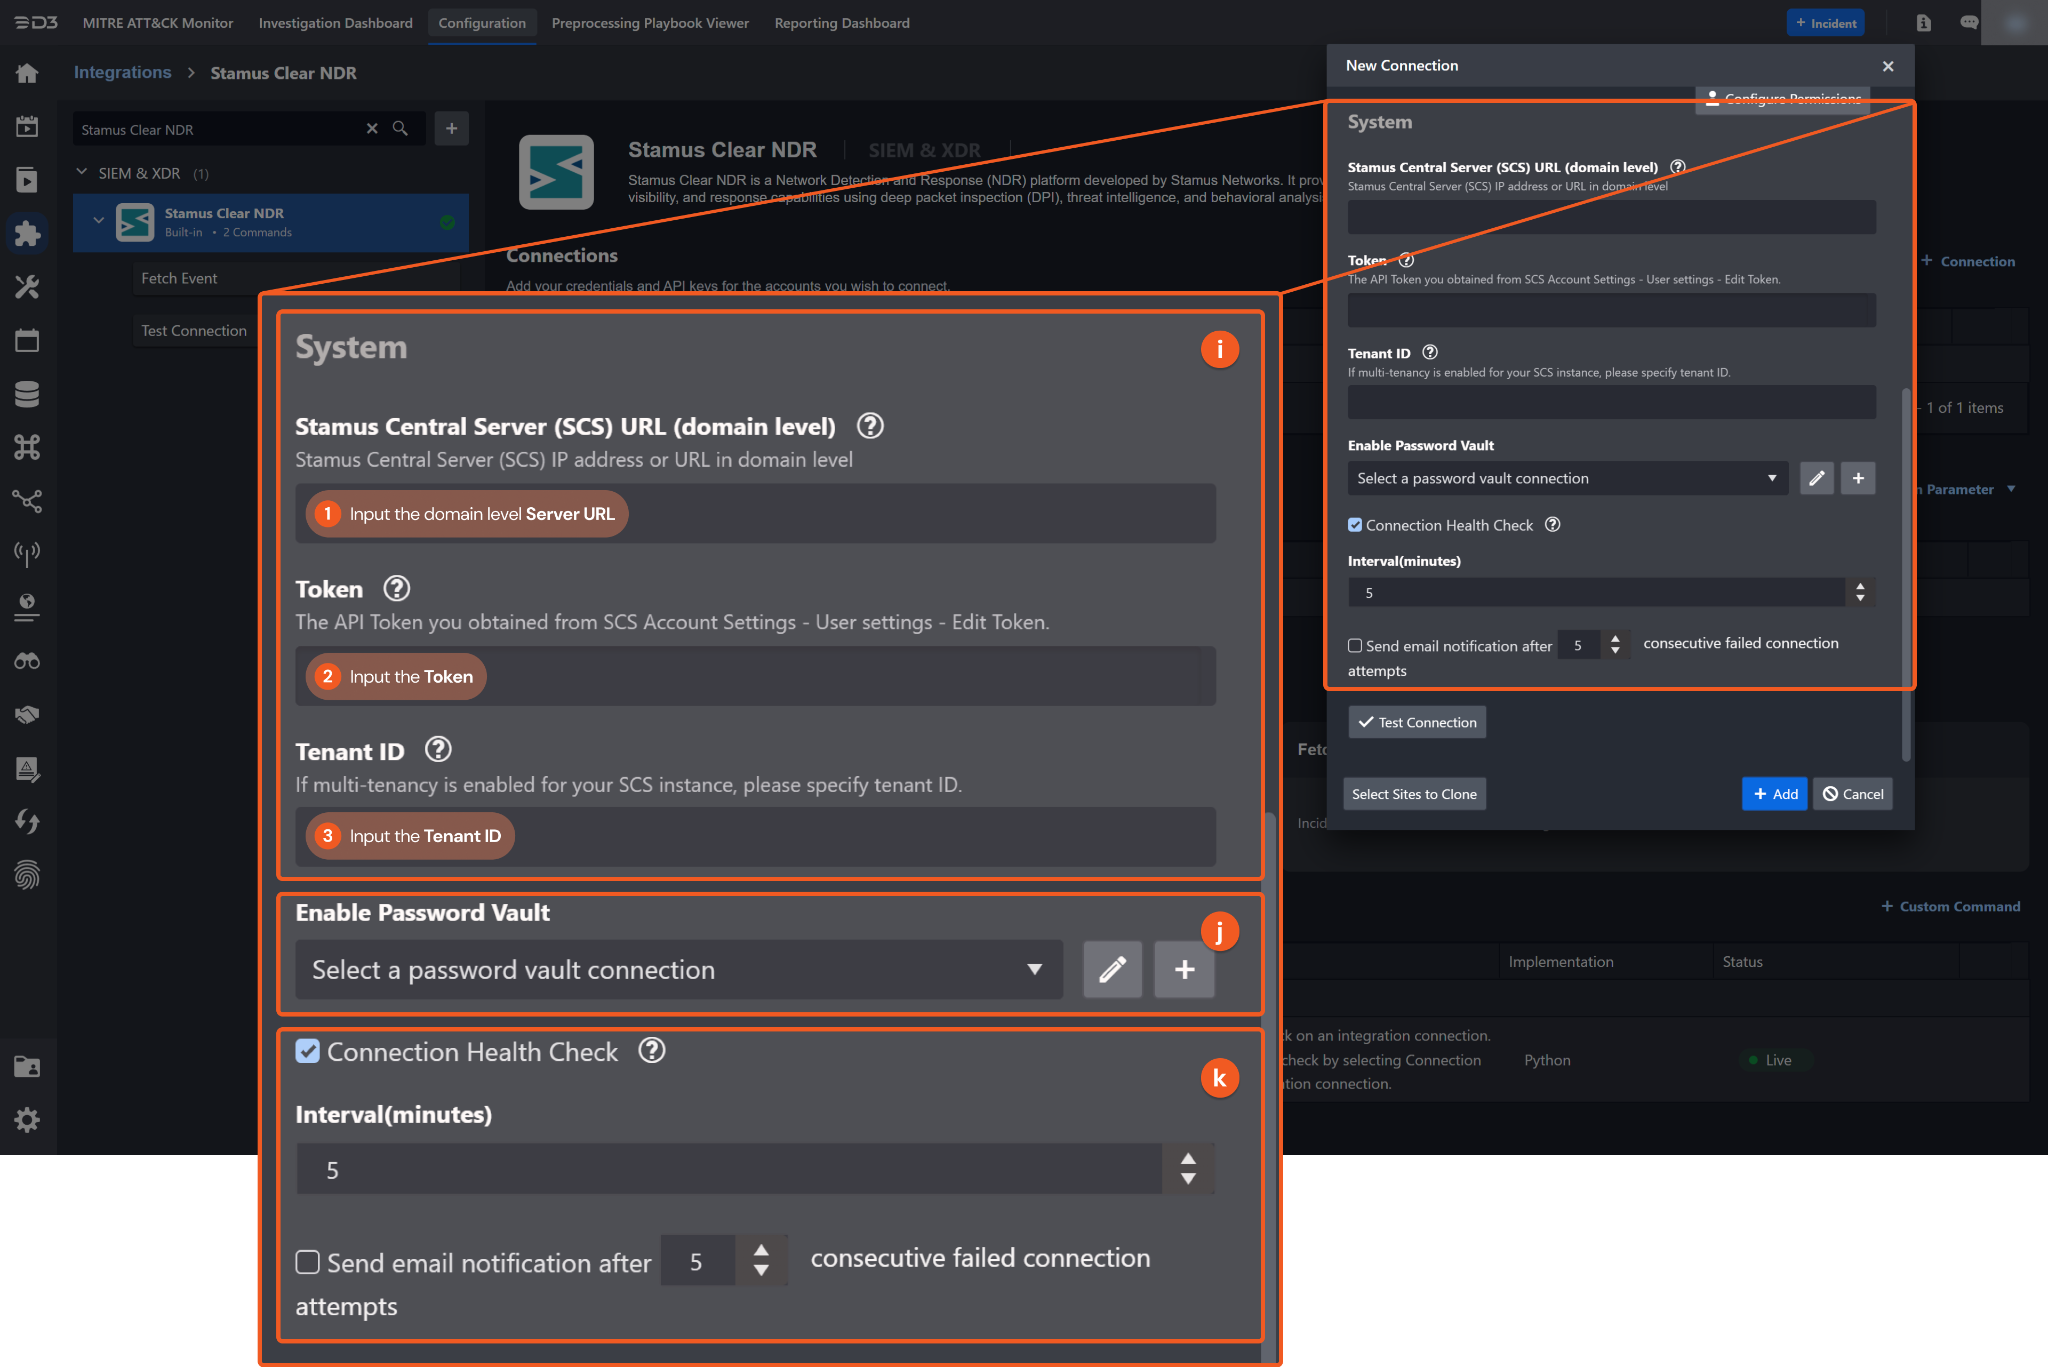This screenshot has height=1367, width=2048.
Task: Increase the Interval minutes stepper value
Action: [x=1860, y=586]
